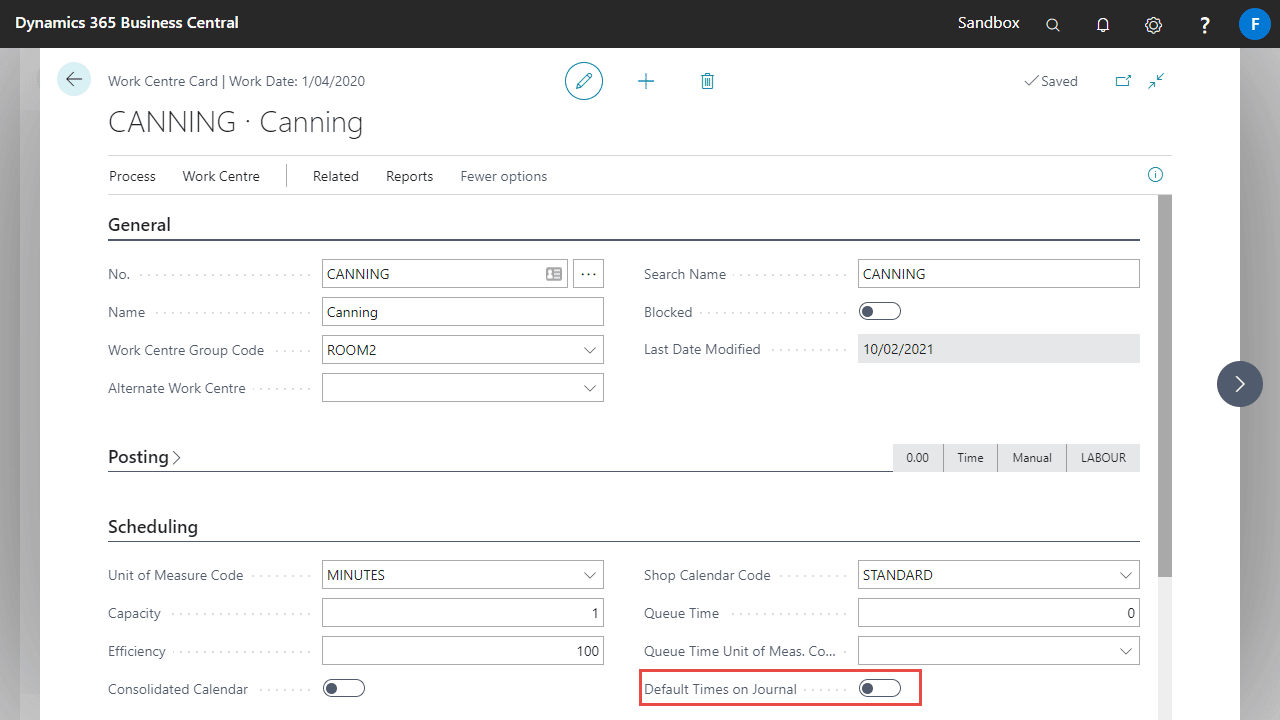Click the collapse page arrows icon
Image resolution: width=1280 pixels, height=720 pixels.
(x=1156, y=81)
